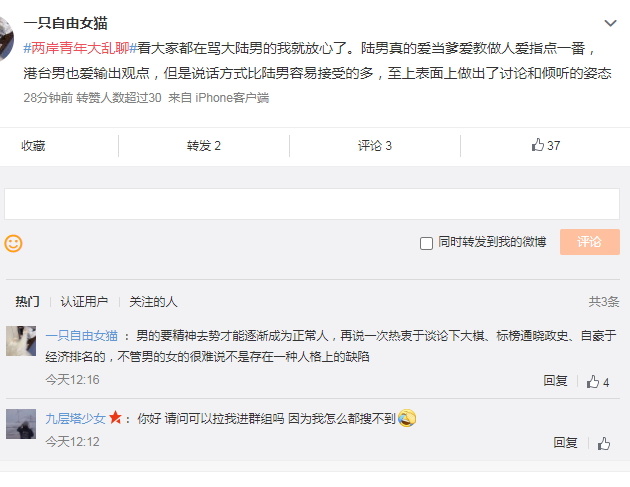Click the laughing-crying emoji in the comment
This screenshot has width=630, height=487.
point(407,418)
